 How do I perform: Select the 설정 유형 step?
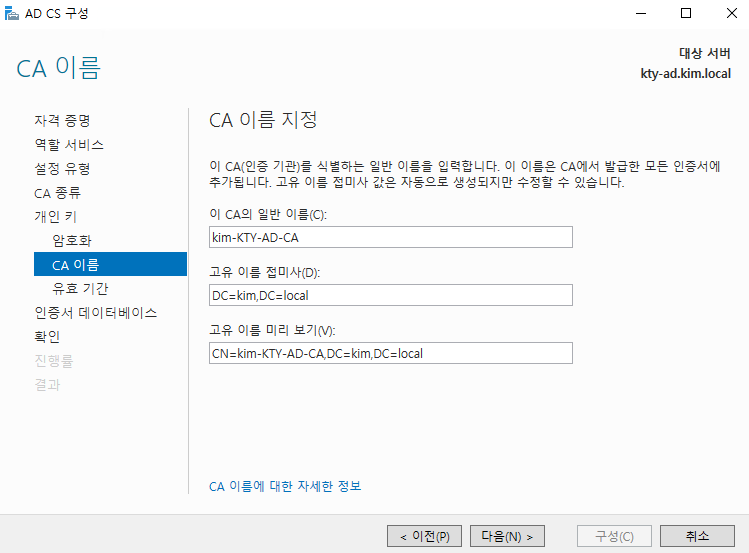pyautogui.click(x=62, y=169)
